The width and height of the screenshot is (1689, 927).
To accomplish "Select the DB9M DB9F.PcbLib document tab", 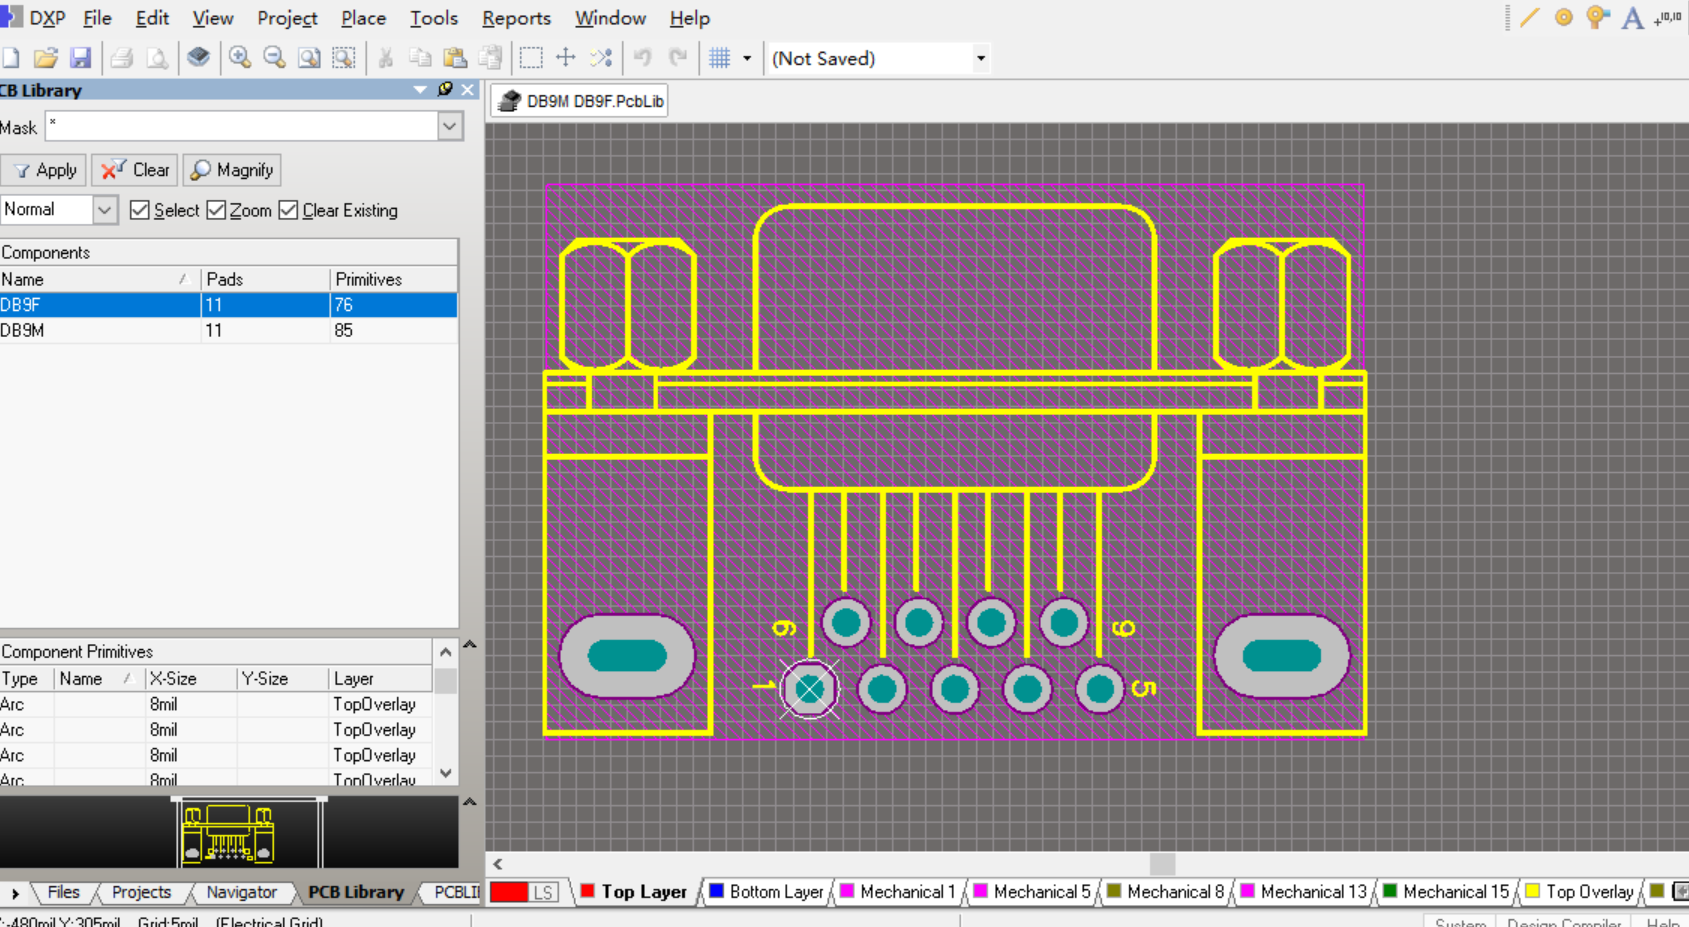I will [581, 101].
